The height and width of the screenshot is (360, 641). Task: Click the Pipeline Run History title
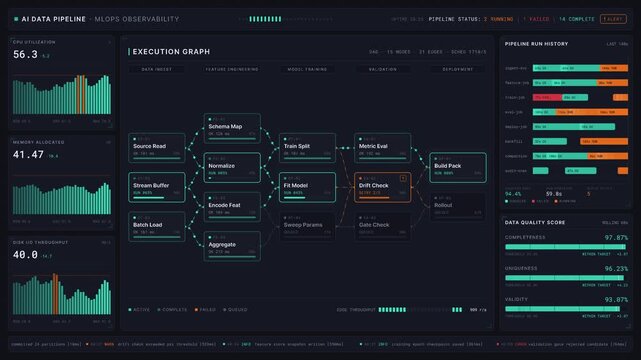point(536,44)
